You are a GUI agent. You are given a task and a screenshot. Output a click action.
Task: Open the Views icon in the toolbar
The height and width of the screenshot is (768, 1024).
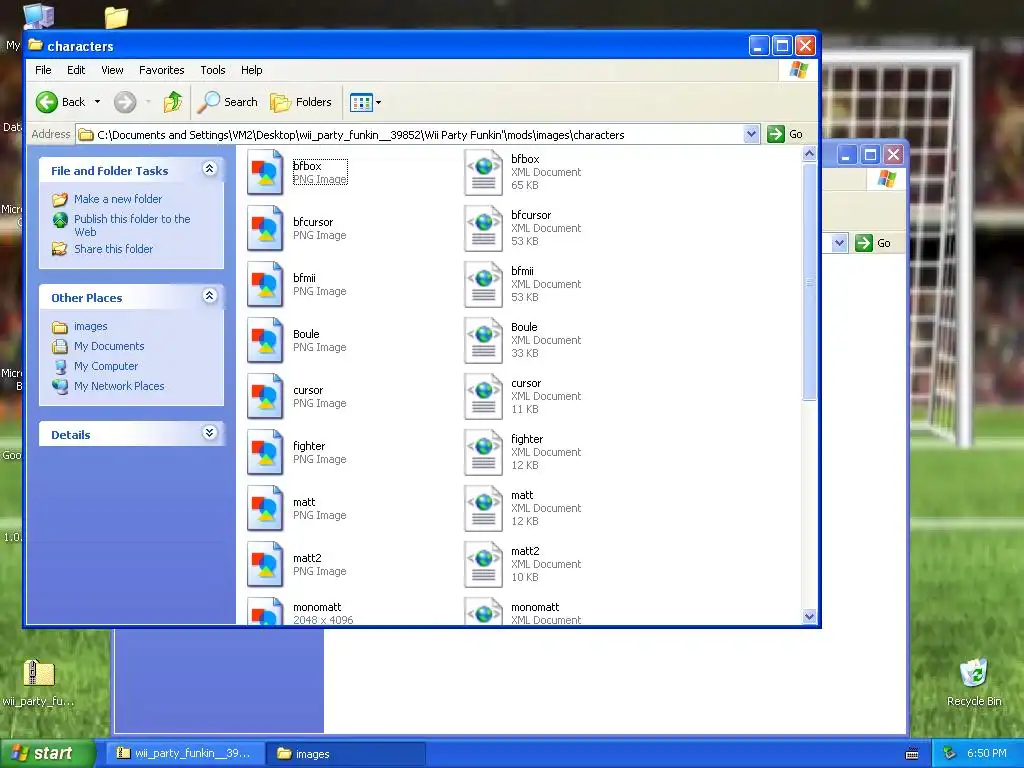360,102
